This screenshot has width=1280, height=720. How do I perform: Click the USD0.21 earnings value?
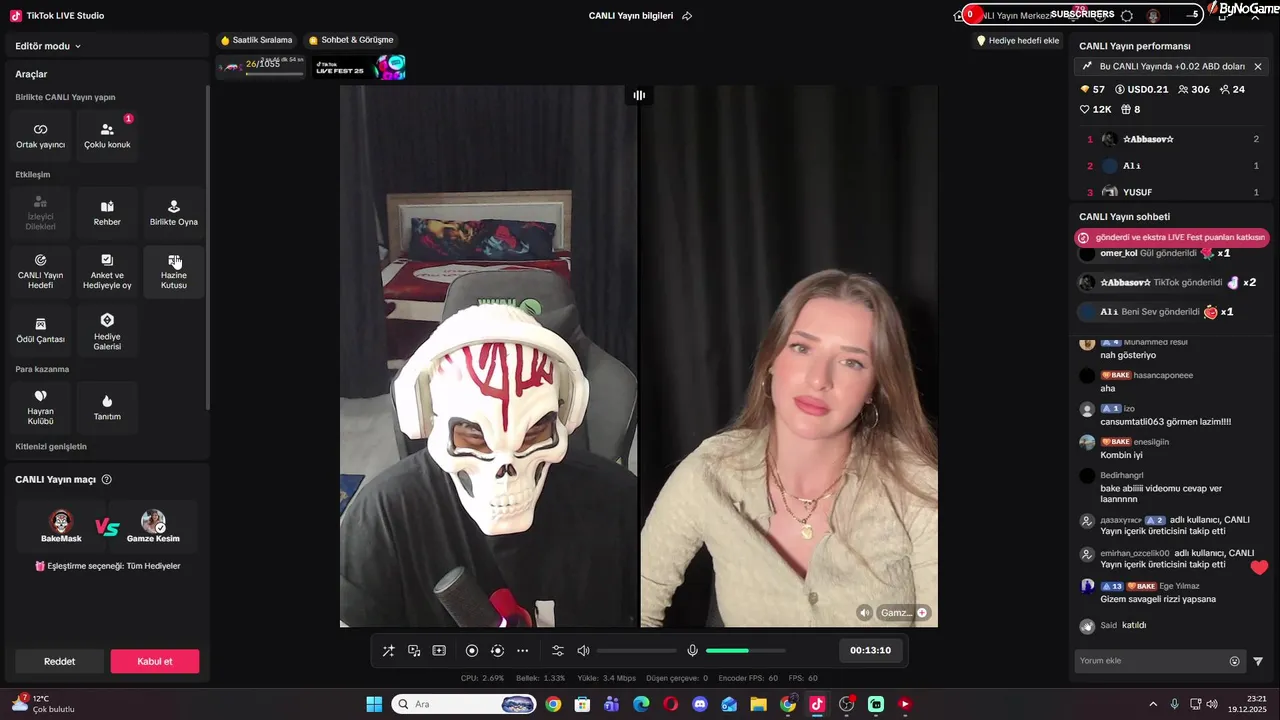click(1141, 90)
